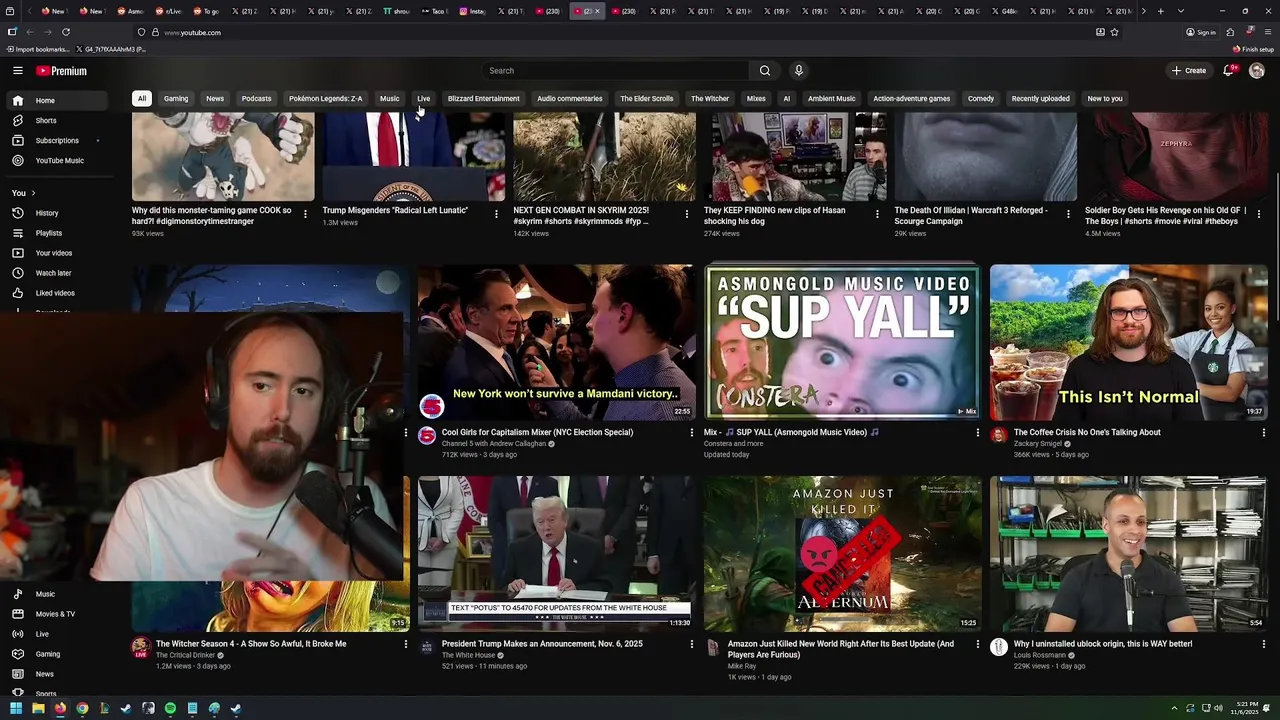The image size is (1280, 720).
Task: Open Import bookmarks bookmark bar item
Action: (38, 49)
